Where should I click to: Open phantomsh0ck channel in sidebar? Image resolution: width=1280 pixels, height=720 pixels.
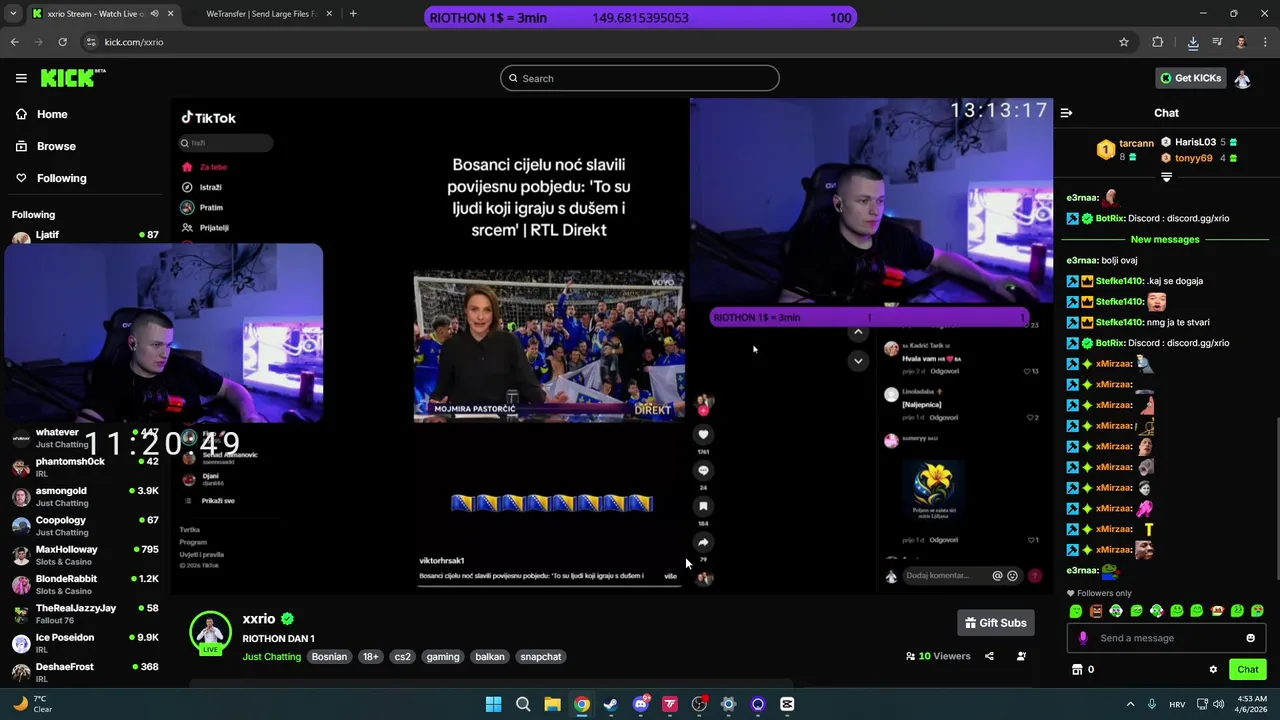click(85, 467)
